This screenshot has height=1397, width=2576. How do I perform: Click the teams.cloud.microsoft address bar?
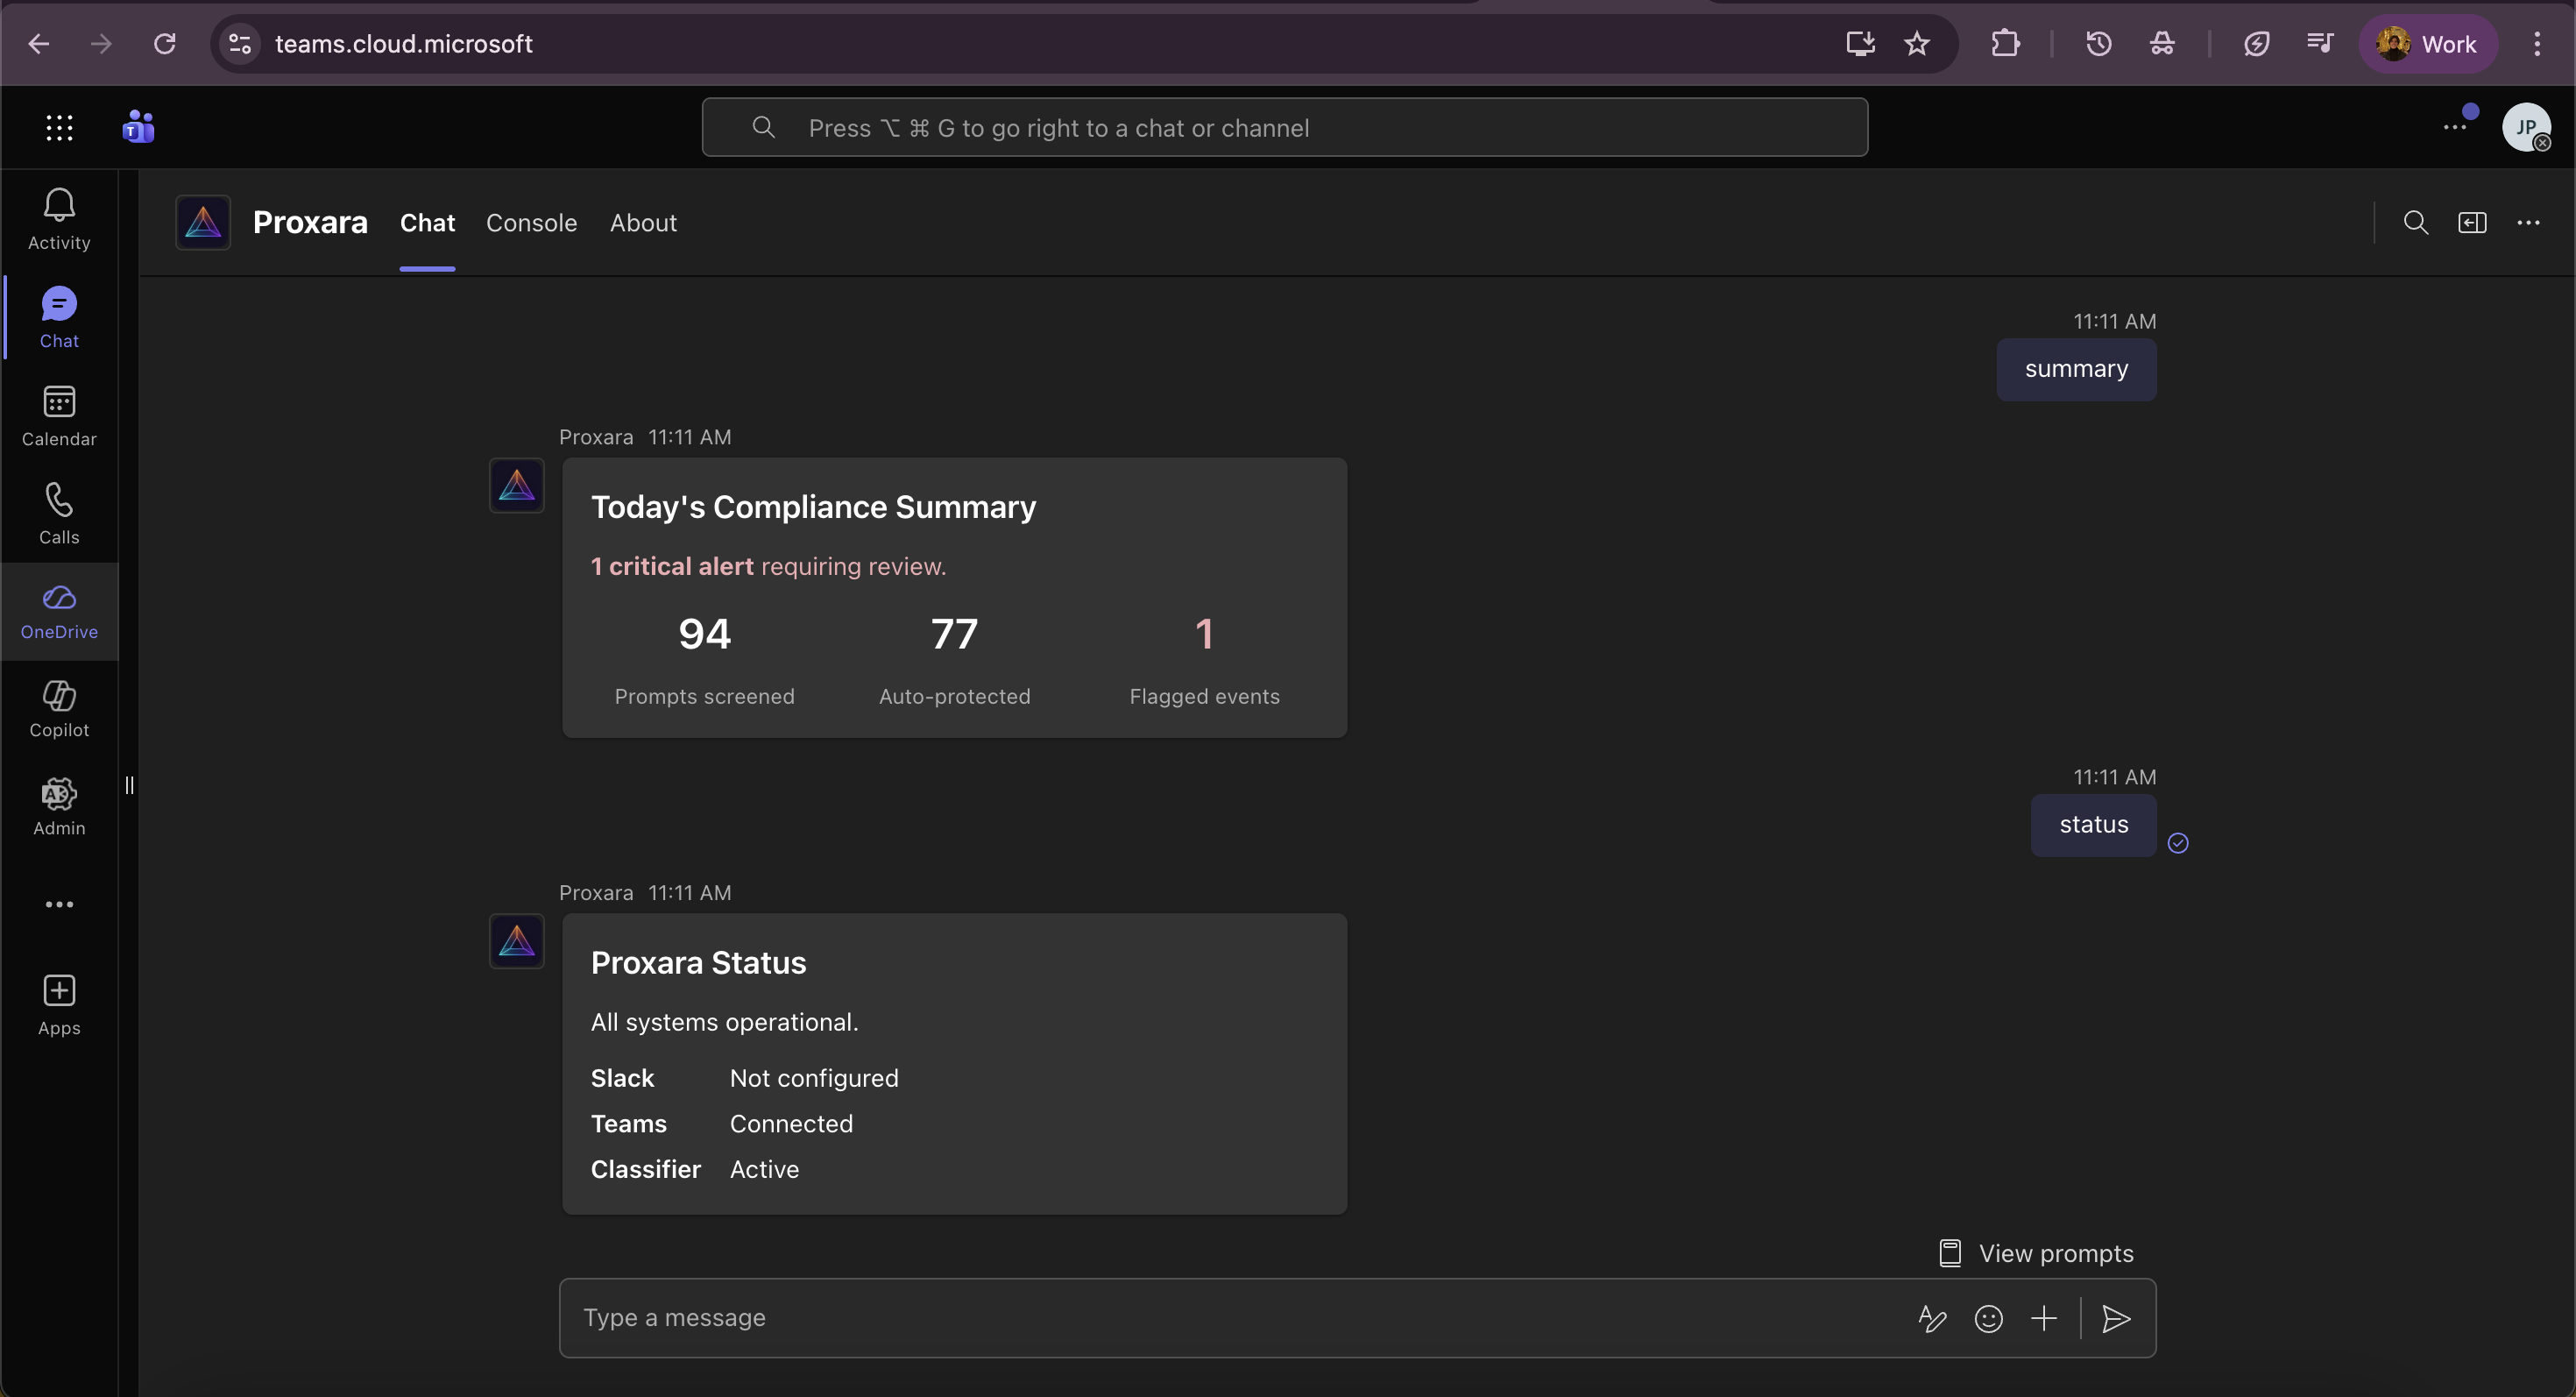1030,43
